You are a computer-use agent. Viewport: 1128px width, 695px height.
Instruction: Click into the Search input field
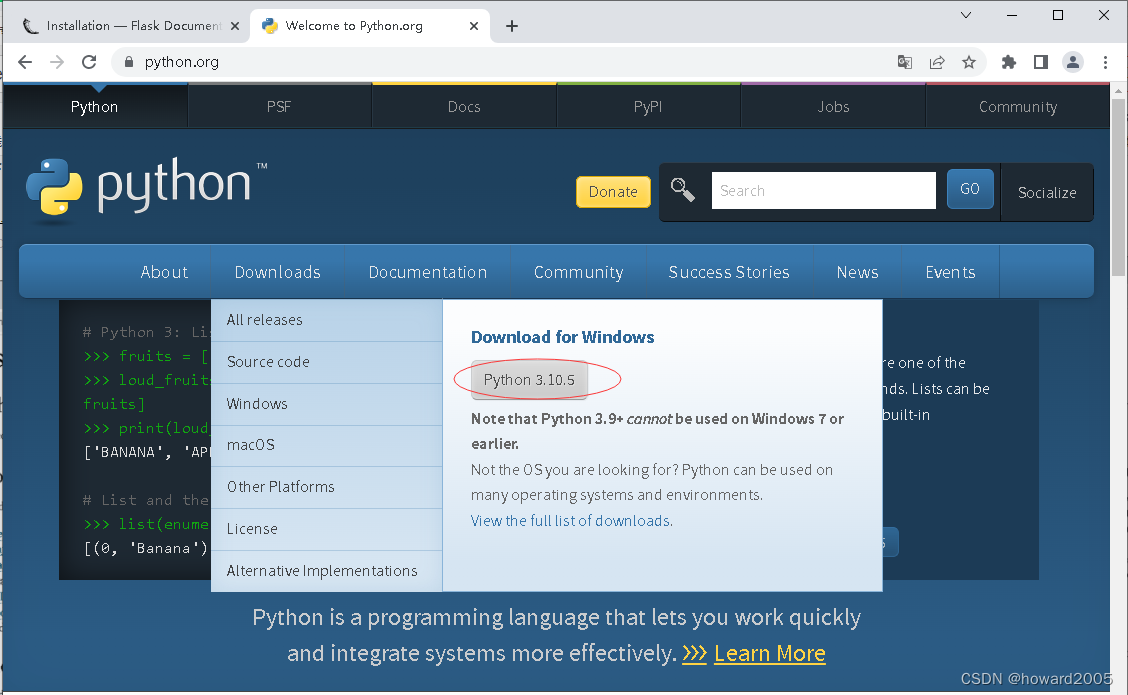click(824, 191)
